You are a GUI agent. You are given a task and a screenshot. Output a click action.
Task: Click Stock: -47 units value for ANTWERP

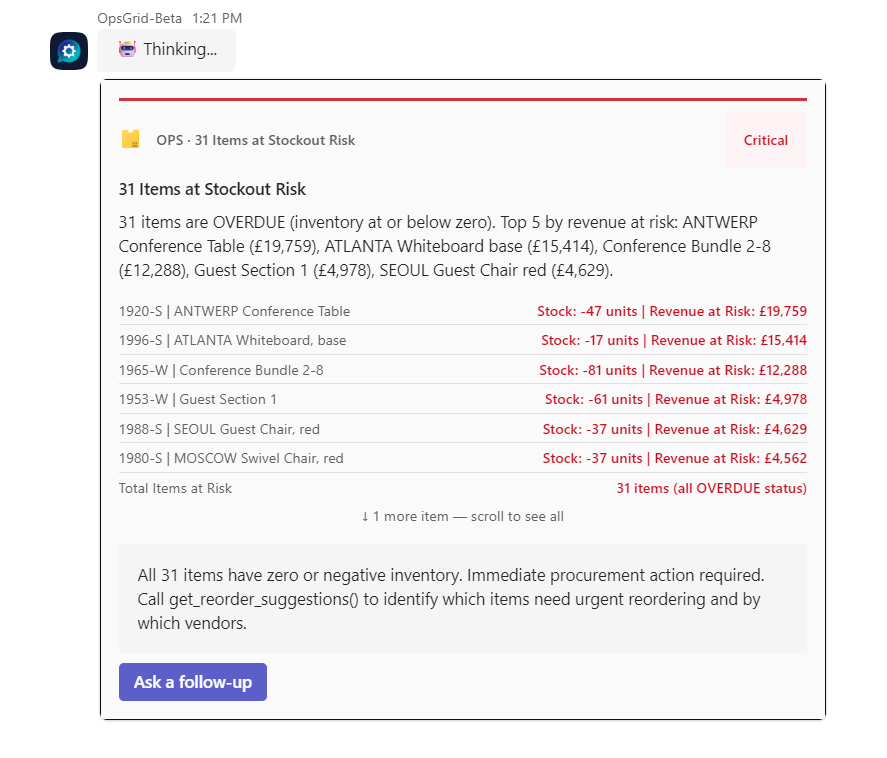587,311
